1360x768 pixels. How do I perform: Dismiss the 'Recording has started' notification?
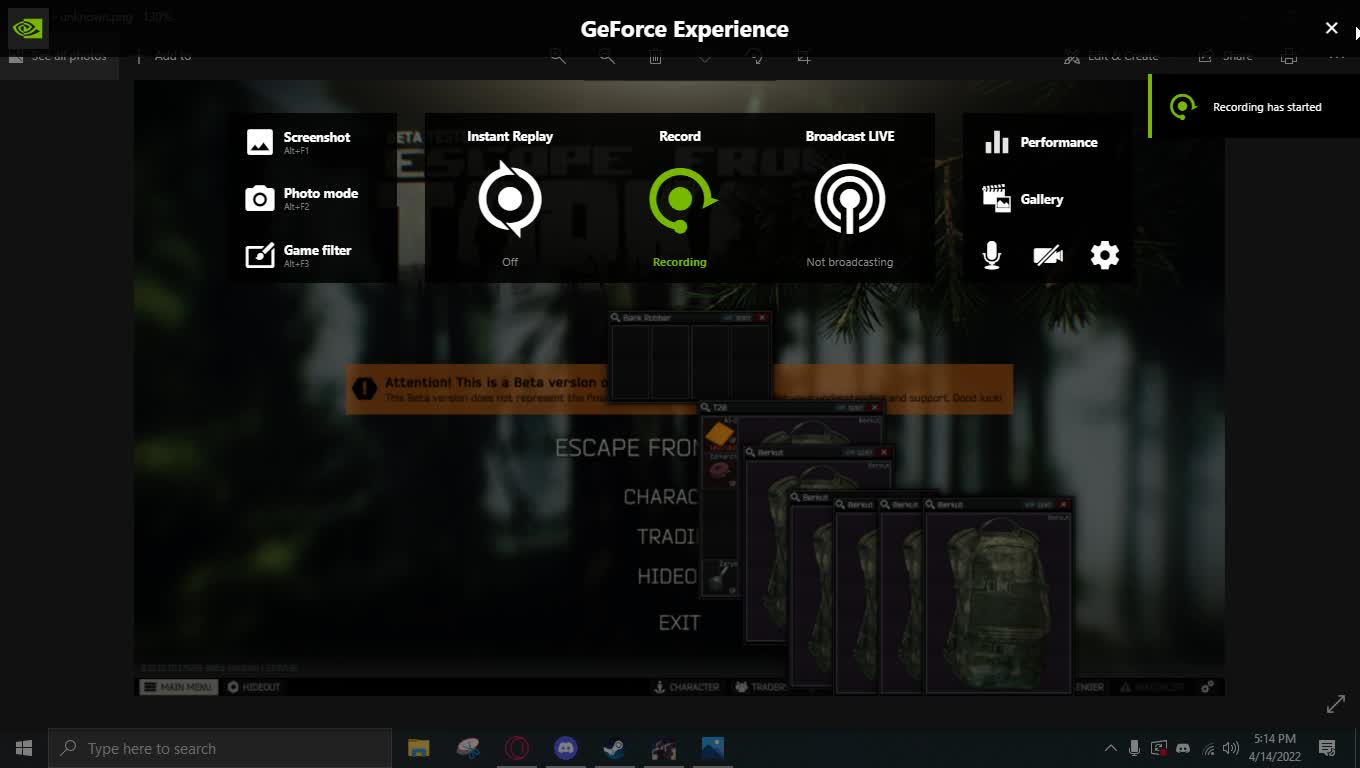(1253, 107)
